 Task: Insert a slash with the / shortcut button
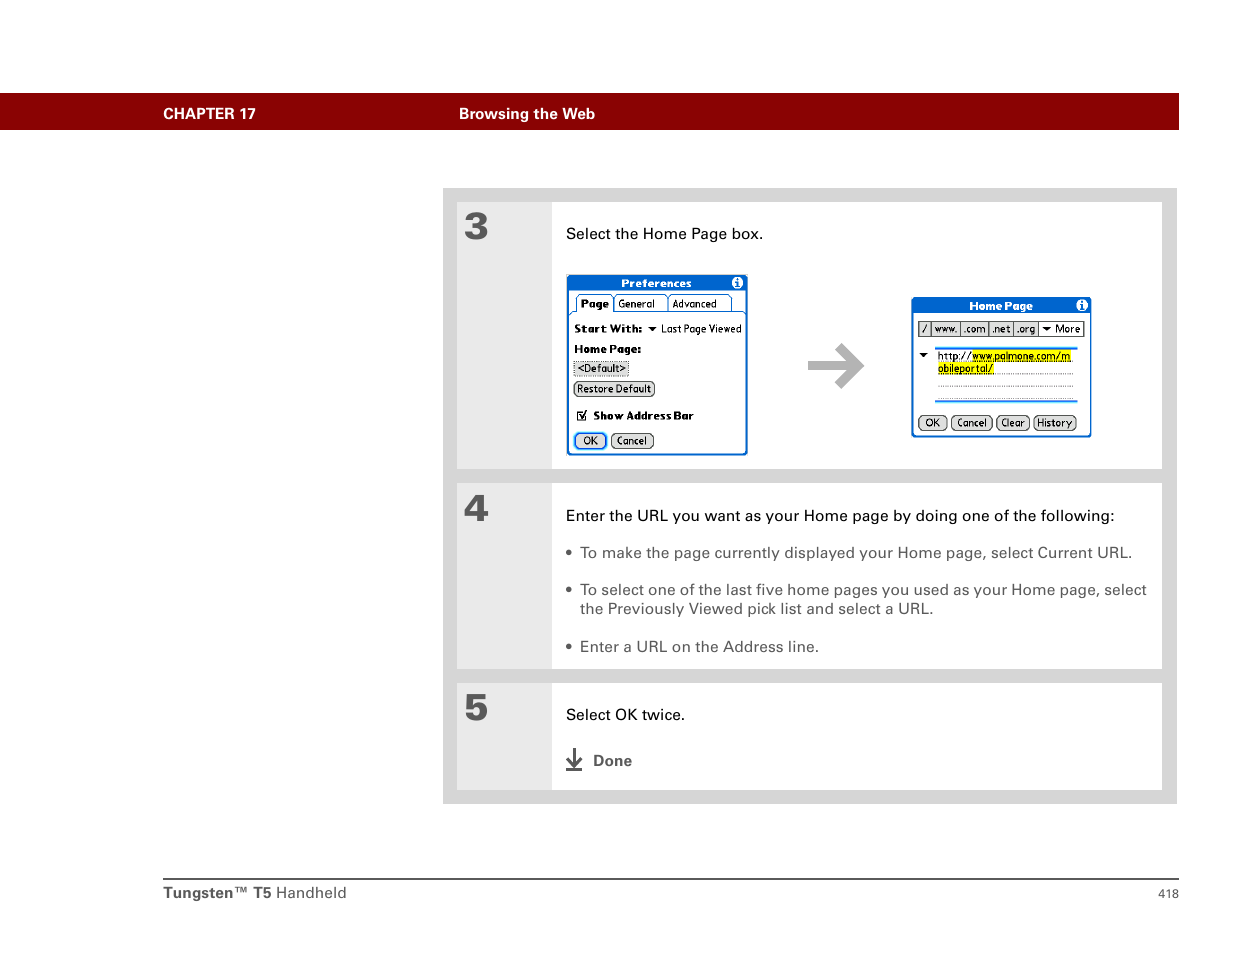(925, 329)
